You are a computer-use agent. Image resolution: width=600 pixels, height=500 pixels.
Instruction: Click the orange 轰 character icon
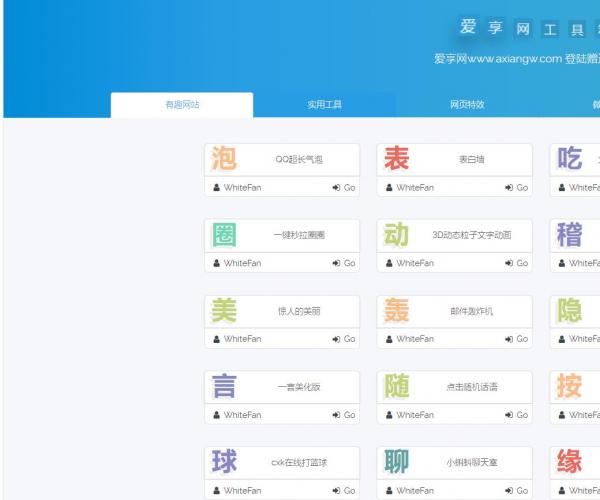(x=397, y=310)
